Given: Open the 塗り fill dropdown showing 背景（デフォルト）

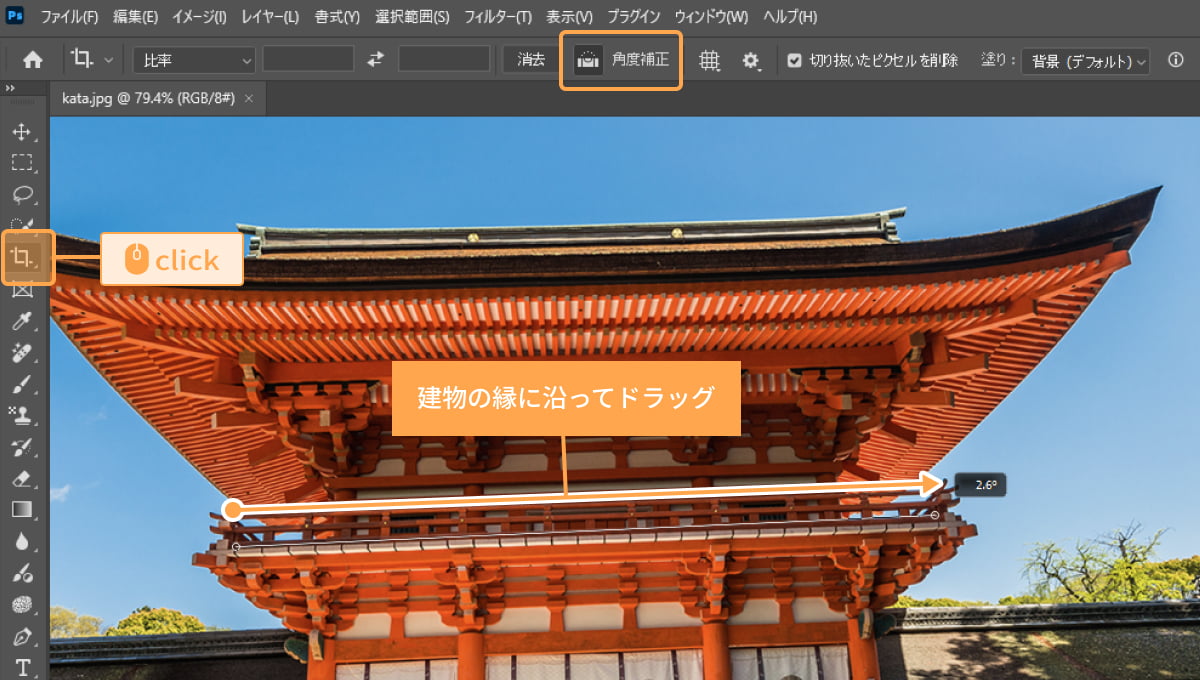Looking at the screenshot, I should (1085, 61).
